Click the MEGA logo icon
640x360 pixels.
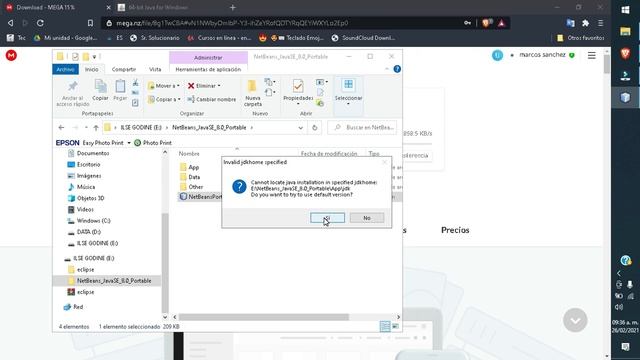pos(11,56)
